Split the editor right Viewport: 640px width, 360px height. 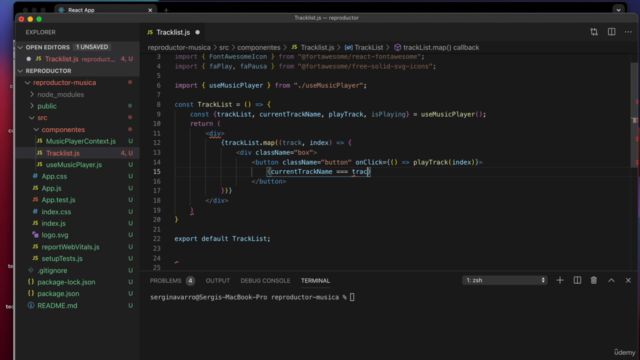point(611,32)
